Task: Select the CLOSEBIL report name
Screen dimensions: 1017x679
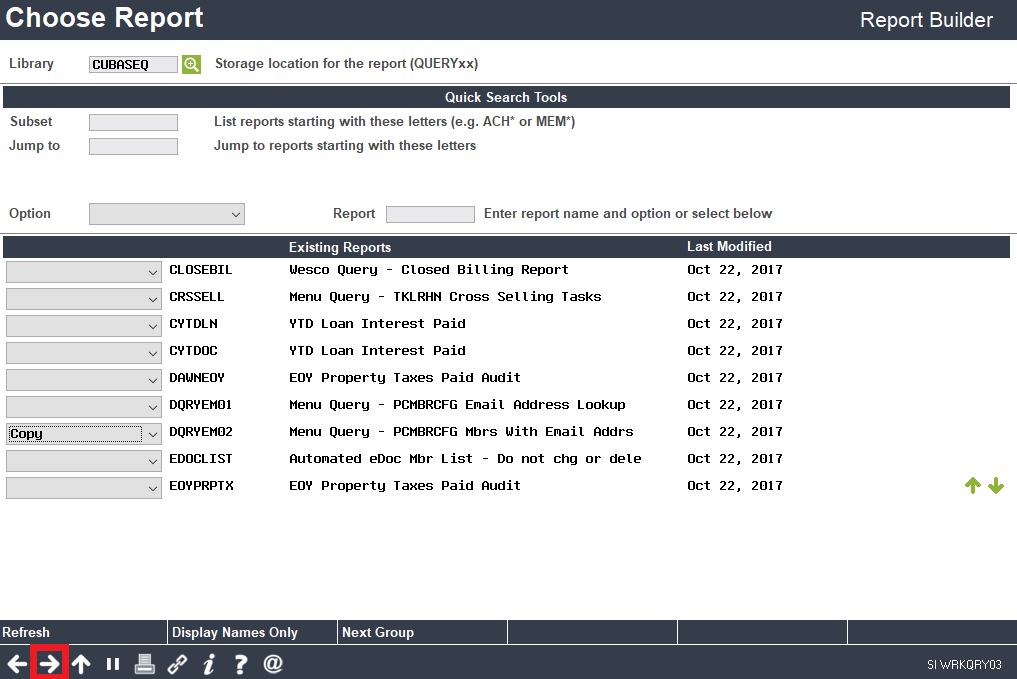Action: [200, 270]
